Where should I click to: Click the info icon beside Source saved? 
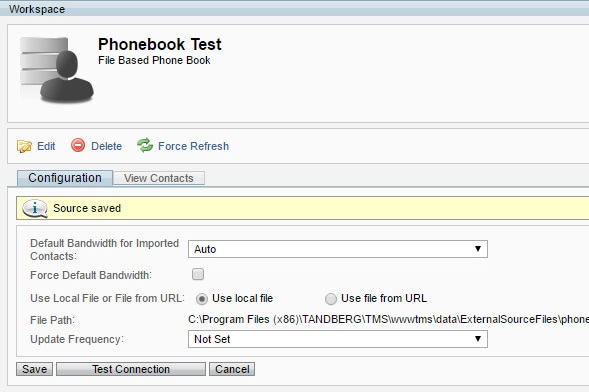(x=35, y=208)
